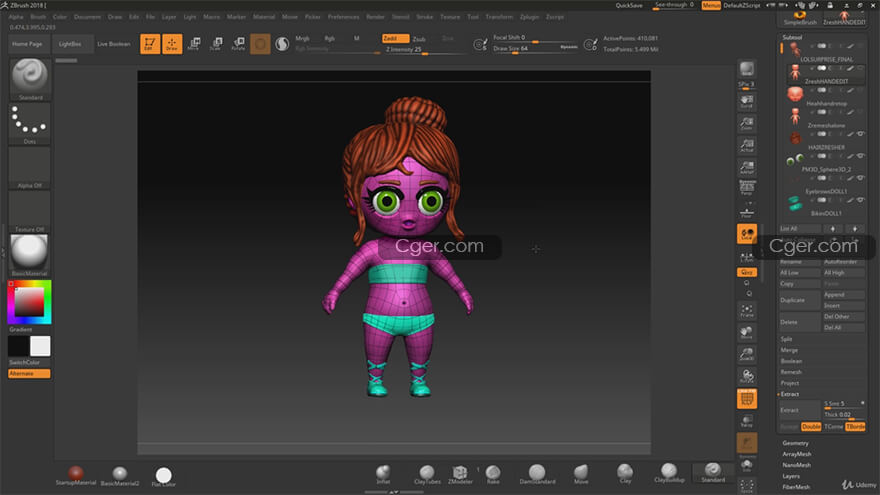Viewport: 880px width, 495px height.
Task: Open the Alpha Off selector
Action: point(30,168)
